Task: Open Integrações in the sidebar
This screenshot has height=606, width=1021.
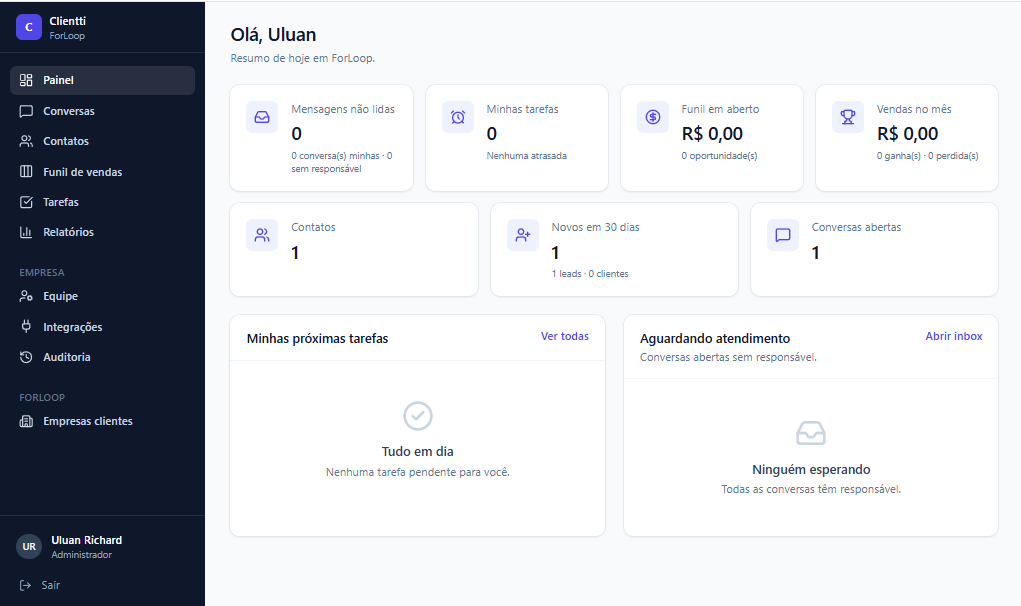Action: coord(102,327)
